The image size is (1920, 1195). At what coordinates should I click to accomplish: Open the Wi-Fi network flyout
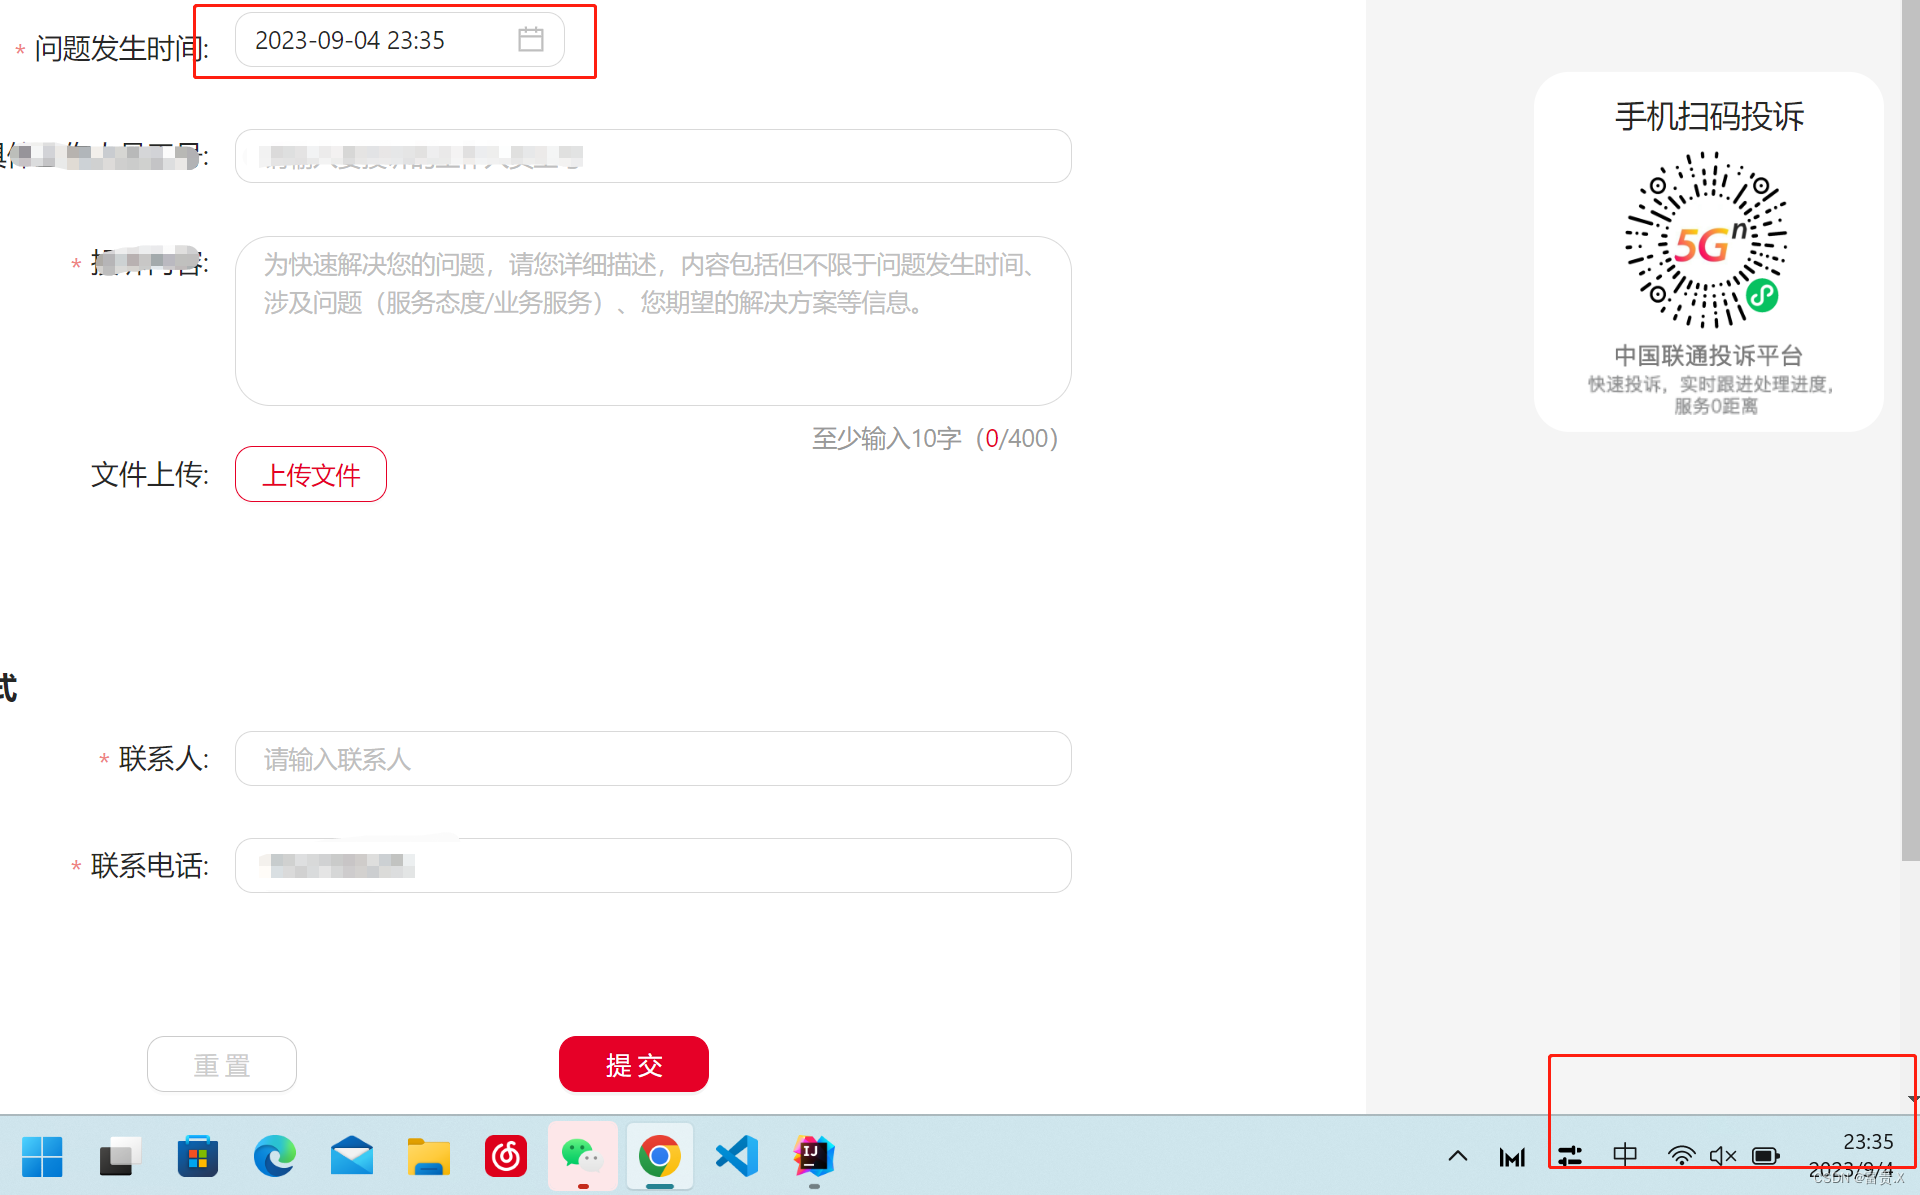1681,1156
